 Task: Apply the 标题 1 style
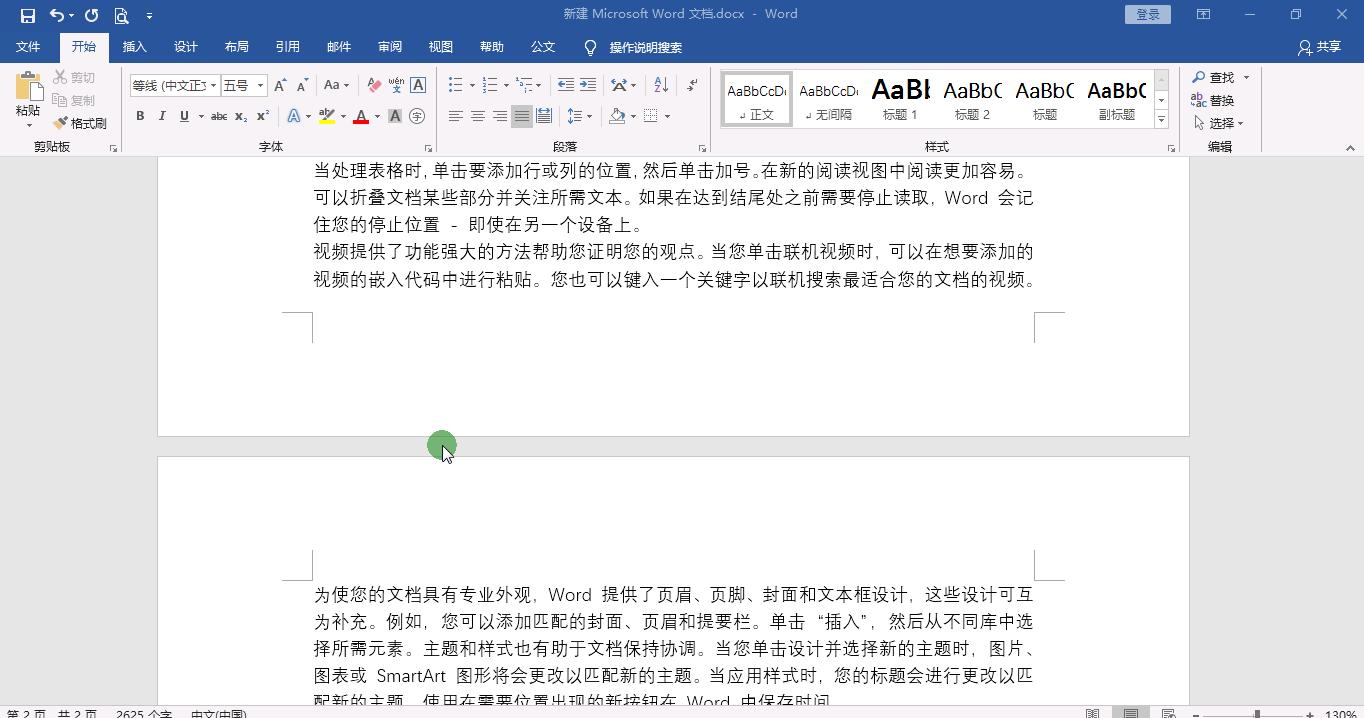tap(899, 98)
